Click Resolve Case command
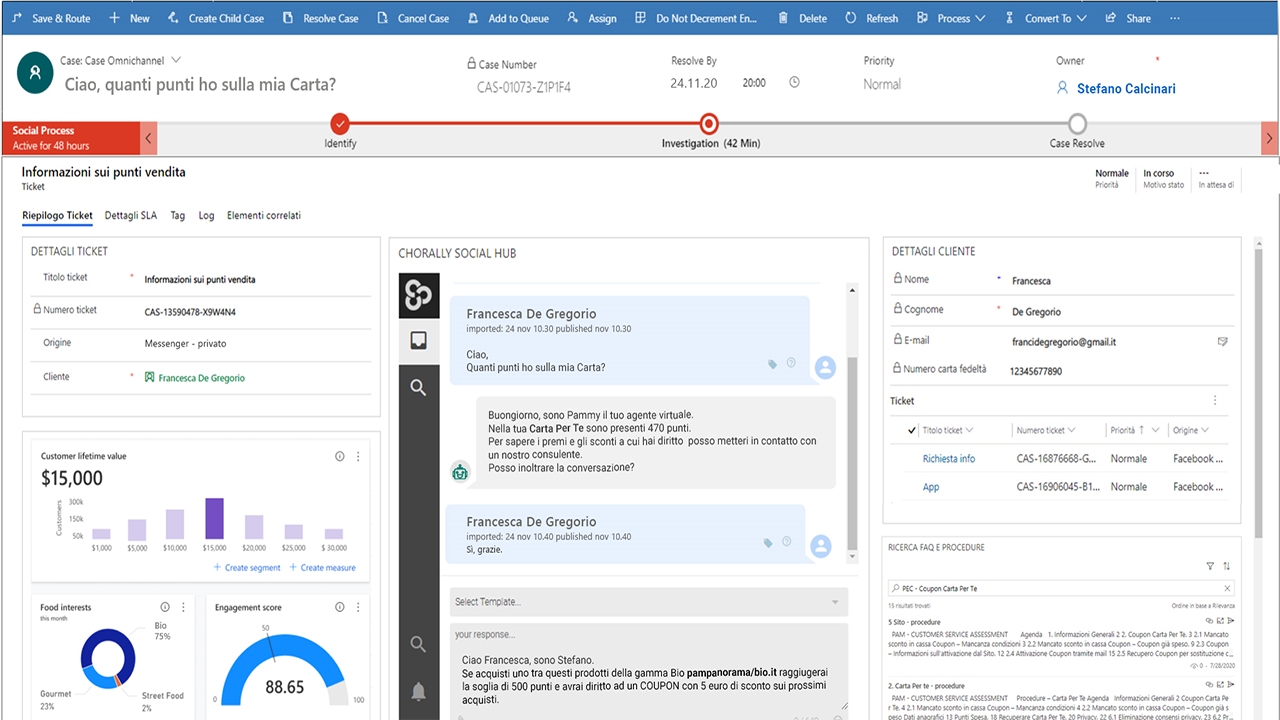The image size is (1280, 720). coord(320,18)
